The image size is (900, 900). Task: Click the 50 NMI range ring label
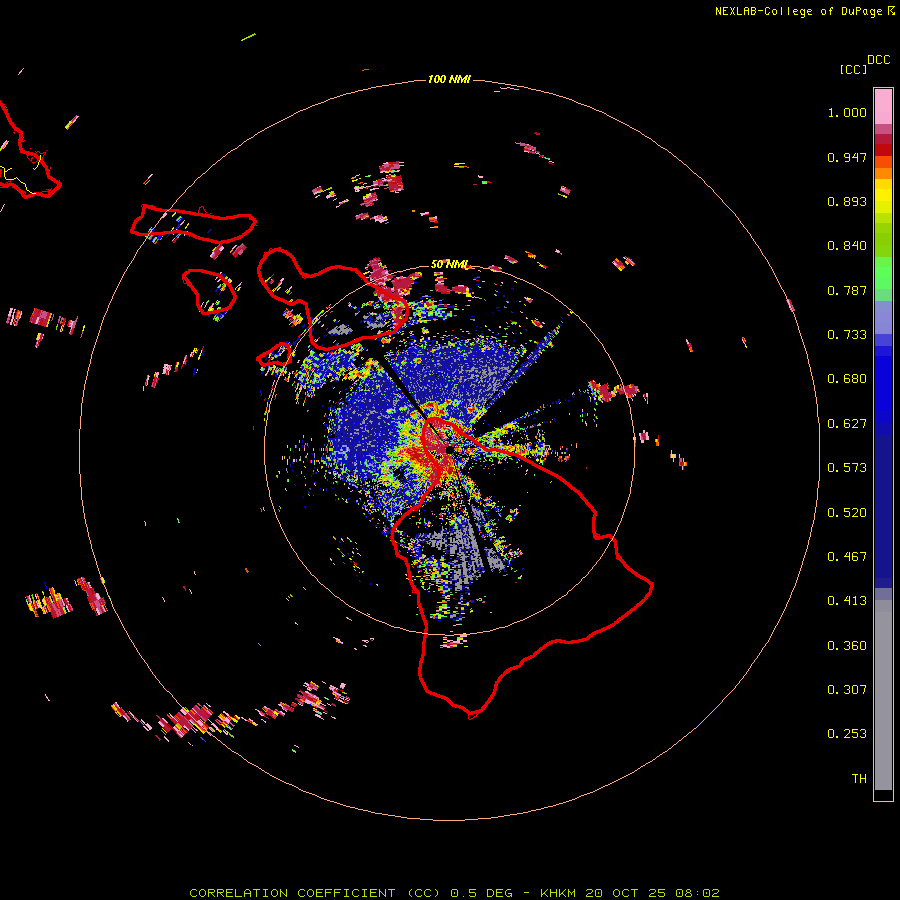pyautogui.click(x=449, y=265)
